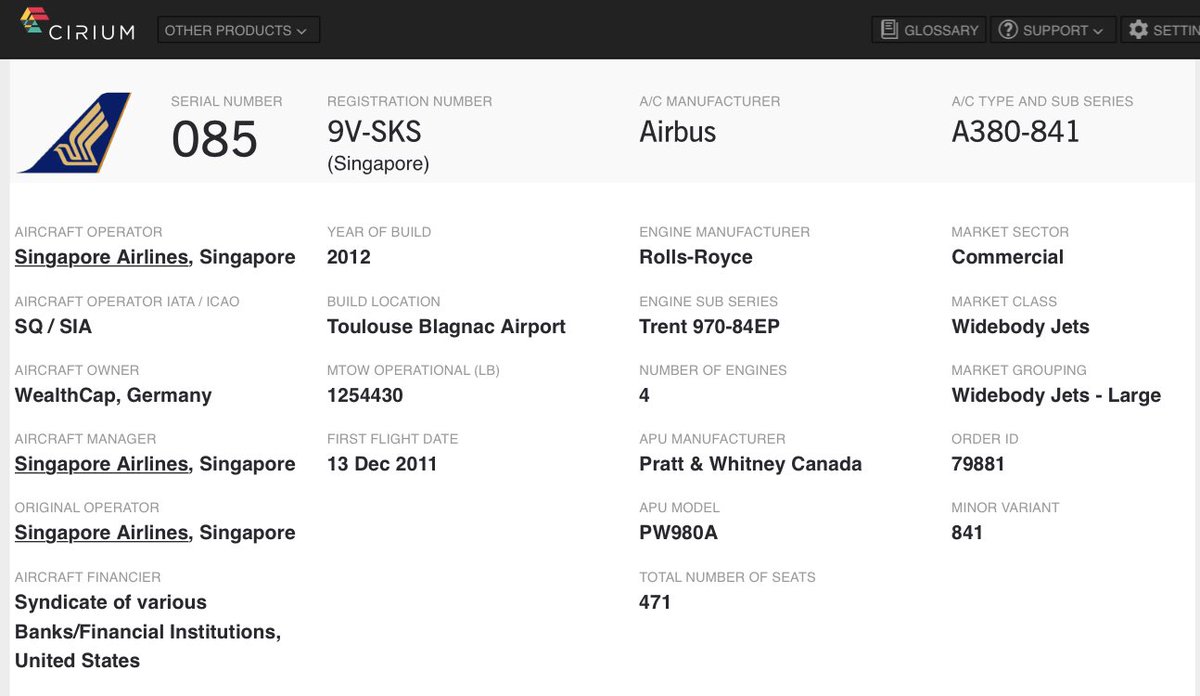
Task: Select order ID 79881
Action: coord(978,464)
